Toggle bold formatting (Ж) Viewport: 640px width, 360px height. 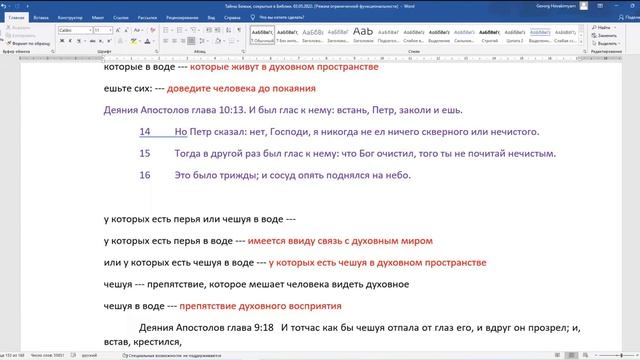[x=62, y=41]
